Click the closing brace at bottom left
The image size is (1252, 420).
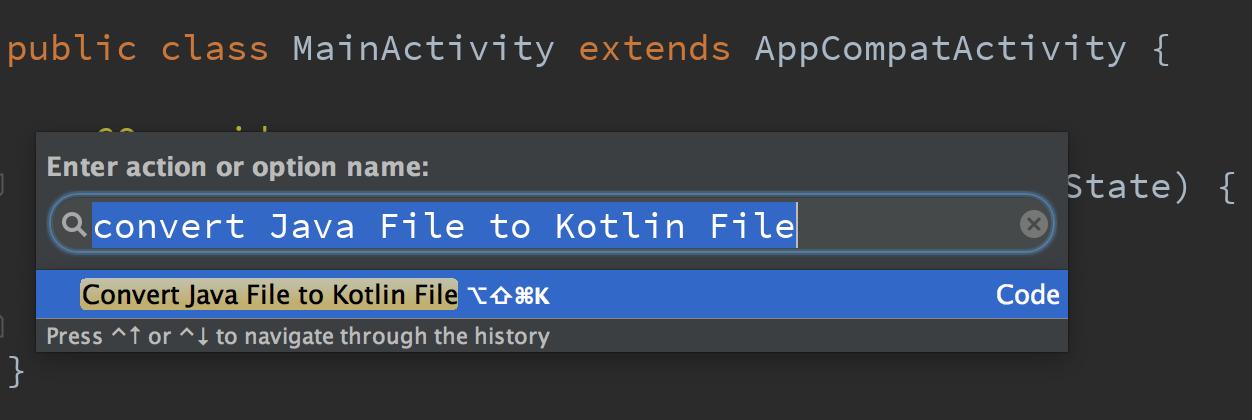coord(15,371)
